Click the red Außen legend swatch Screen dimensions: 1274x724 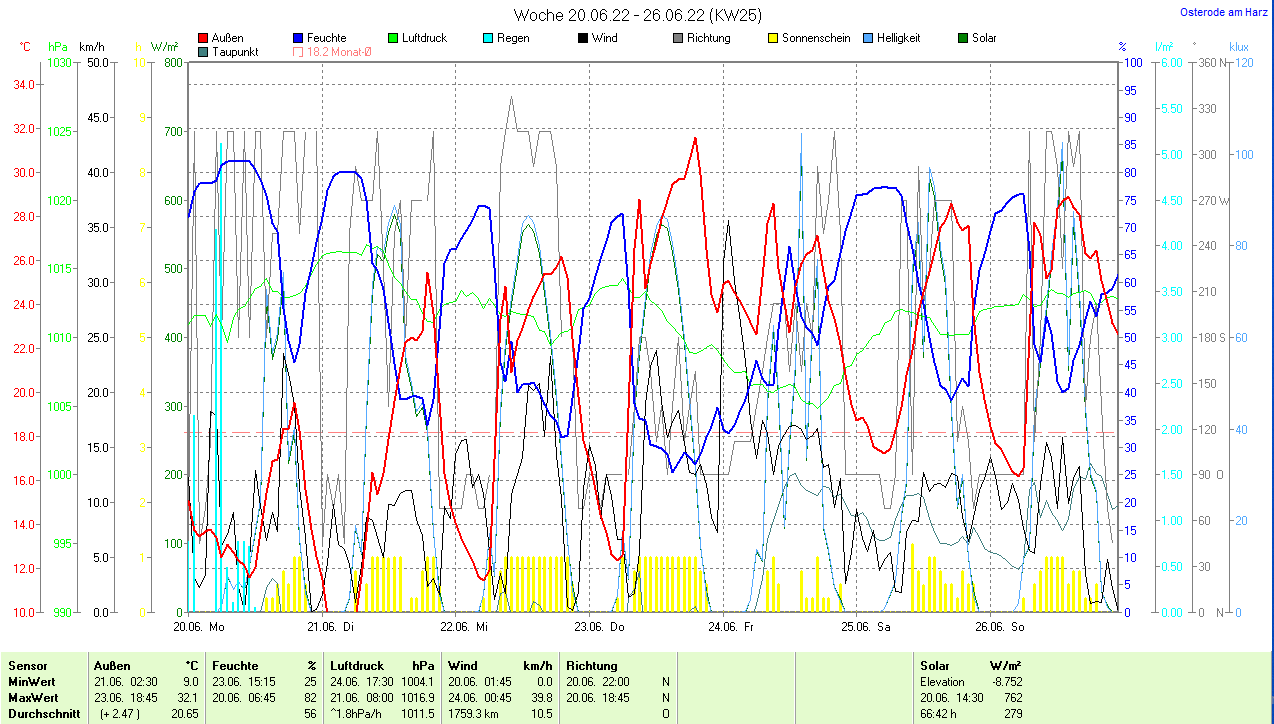204,38
